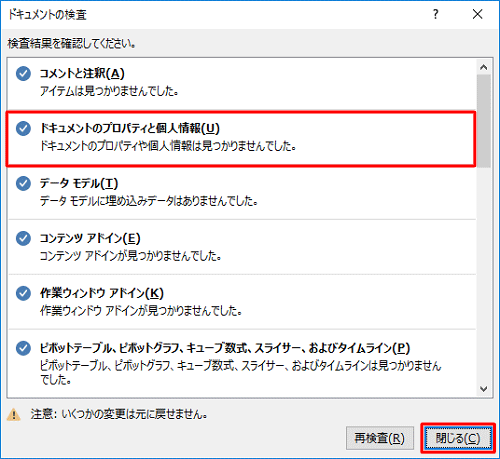Click the 再検査(R) button

380,438
